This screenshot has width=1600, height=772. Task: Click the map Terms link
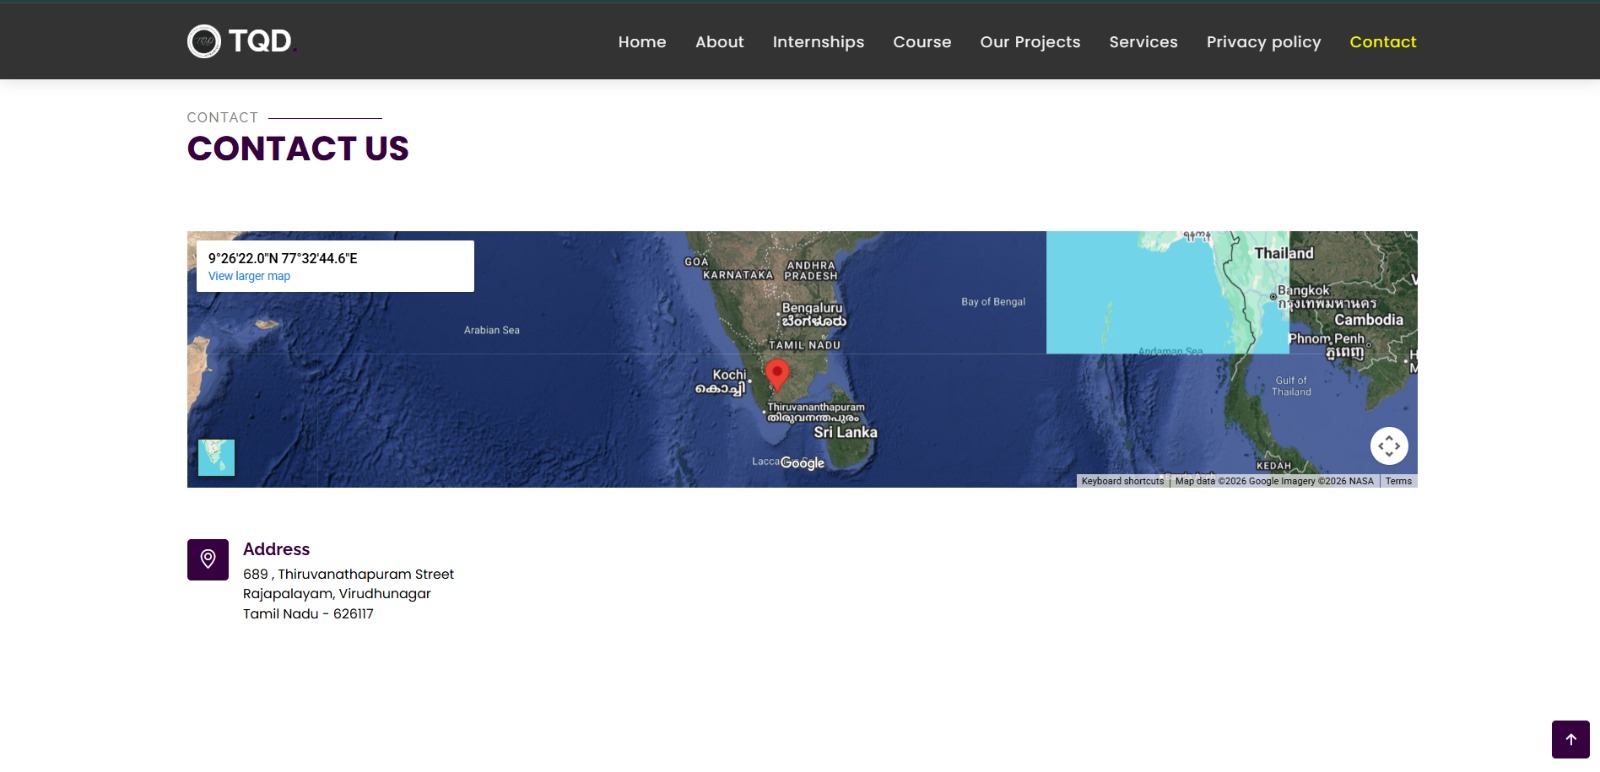pyautogui.click(x=1398, y=481)
